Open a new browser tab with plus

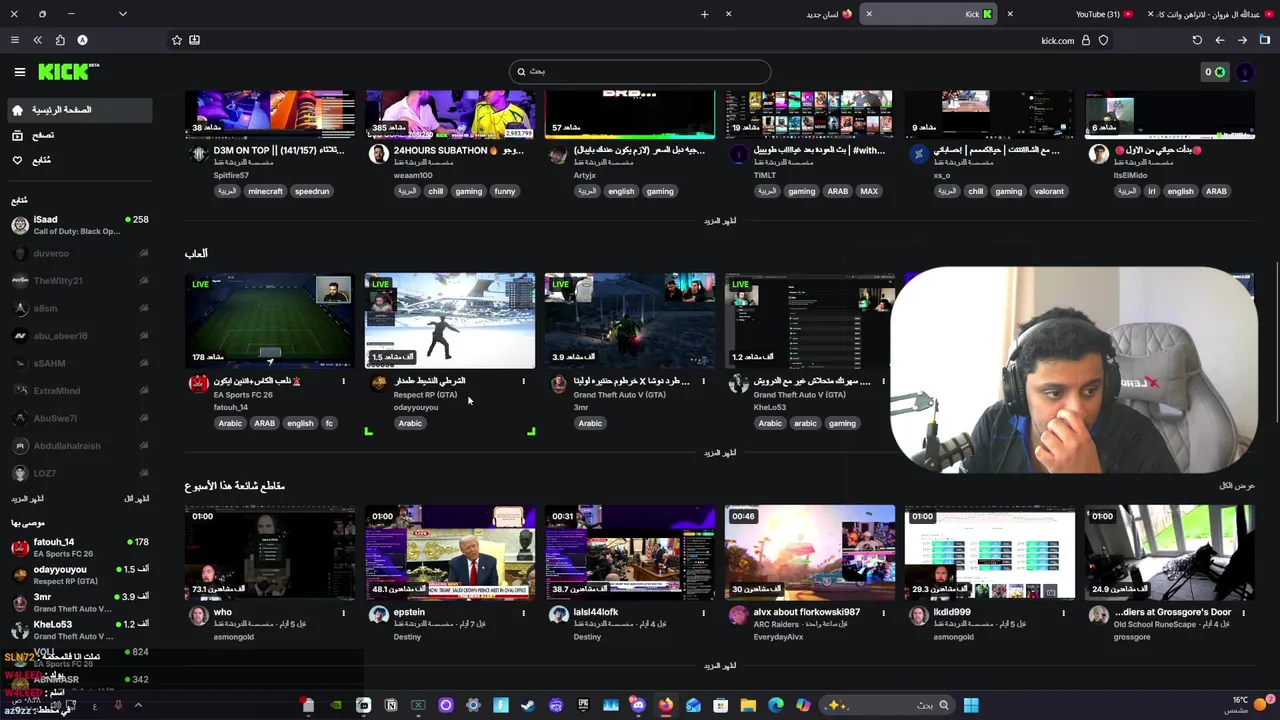(x=704, y=14)
